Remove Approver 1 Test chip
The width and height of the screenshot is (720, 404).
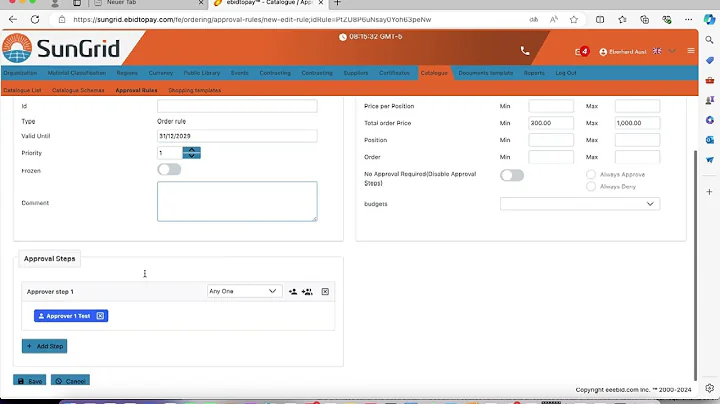point(100,316)
